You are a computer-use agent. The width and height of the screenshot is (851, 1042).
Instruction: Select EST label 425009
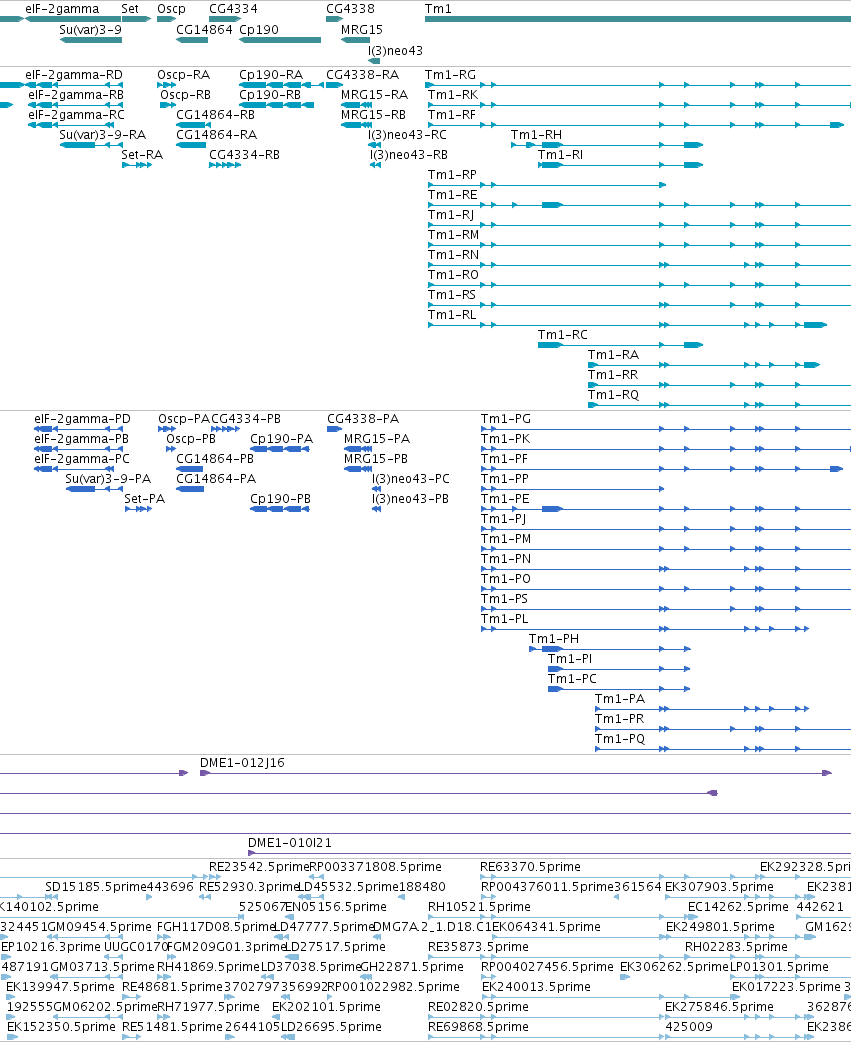point(689,1026)
